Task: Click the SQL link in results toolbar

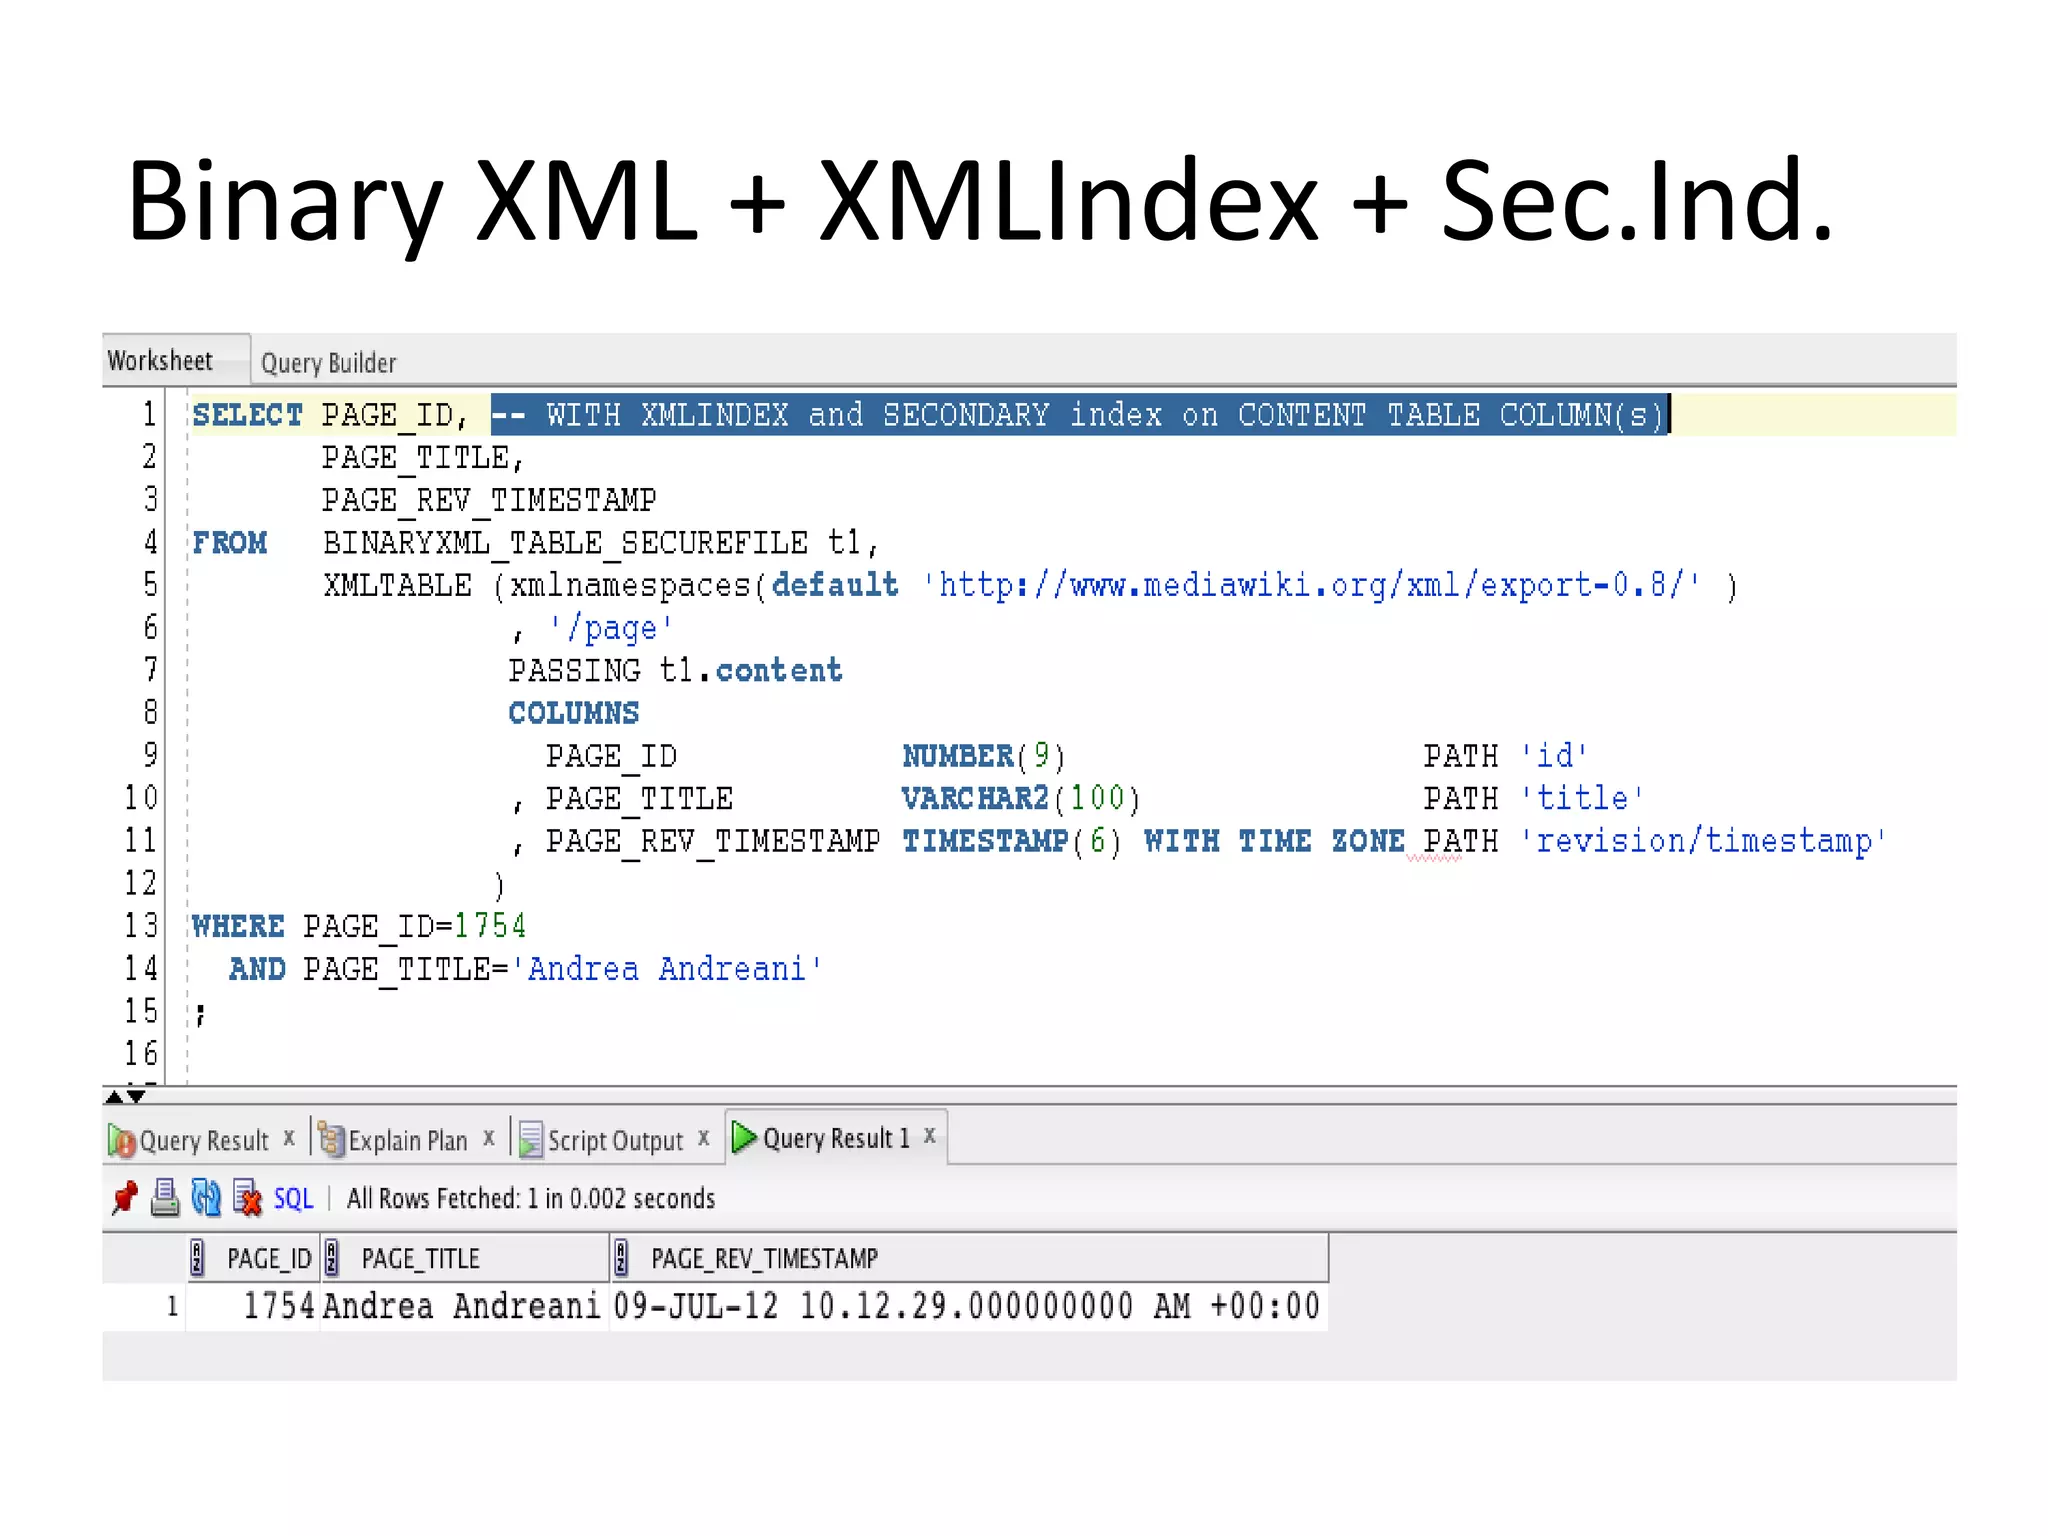Action: (x=293, y=1198)
